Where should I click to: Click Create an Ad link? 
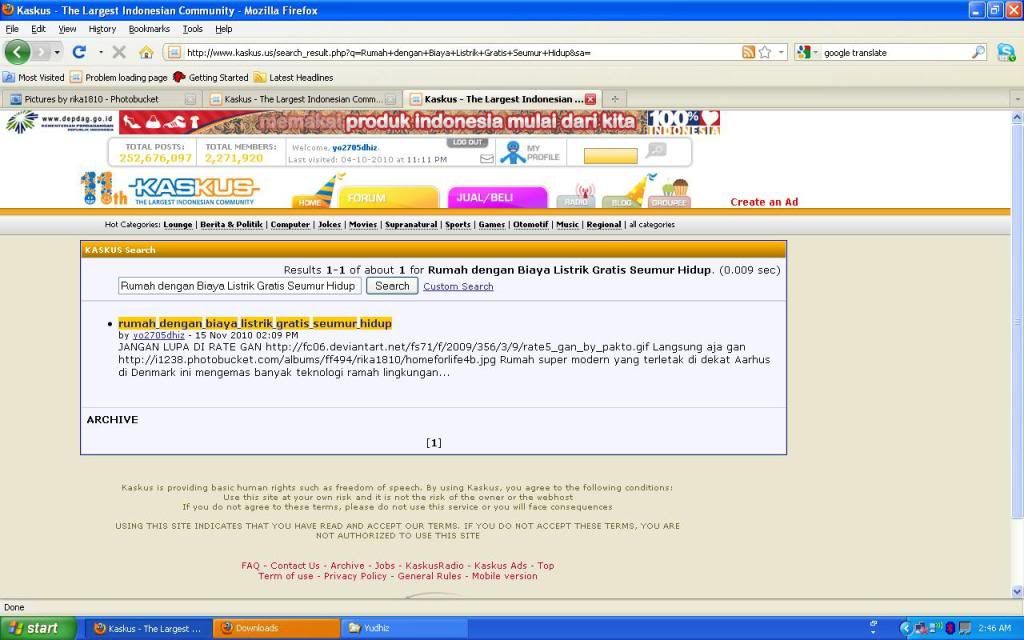[x=764, y=202]
